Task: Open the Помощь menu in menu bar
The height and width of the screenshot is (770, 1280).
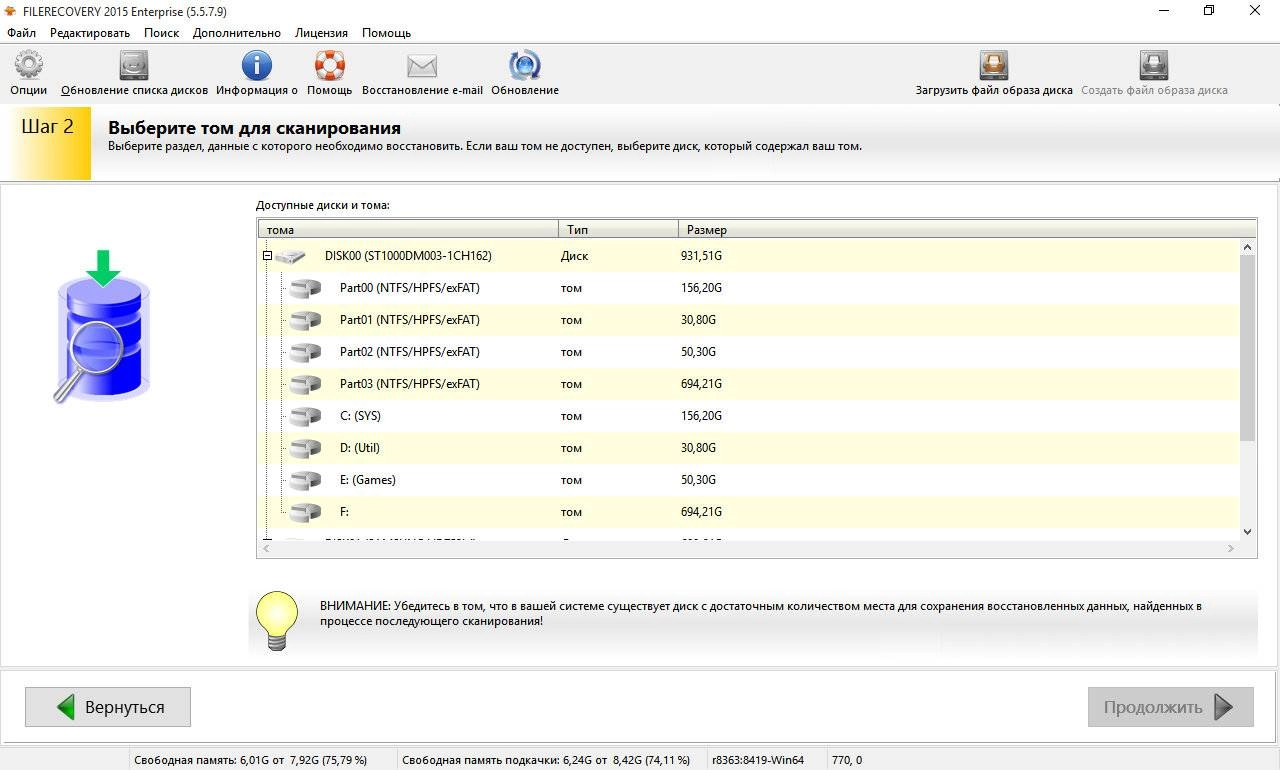Action: coord(386,33)
